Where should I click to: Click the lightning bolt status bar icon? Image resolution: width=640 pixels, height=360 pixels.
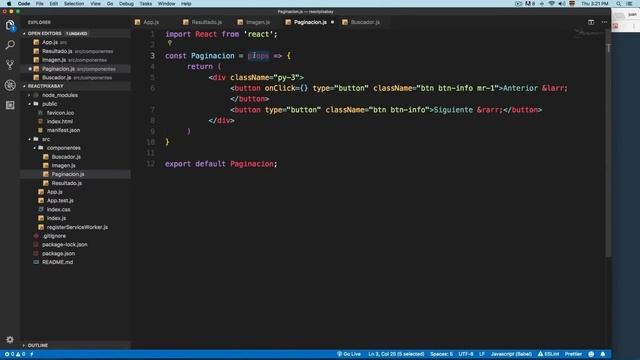coord(32,354)
